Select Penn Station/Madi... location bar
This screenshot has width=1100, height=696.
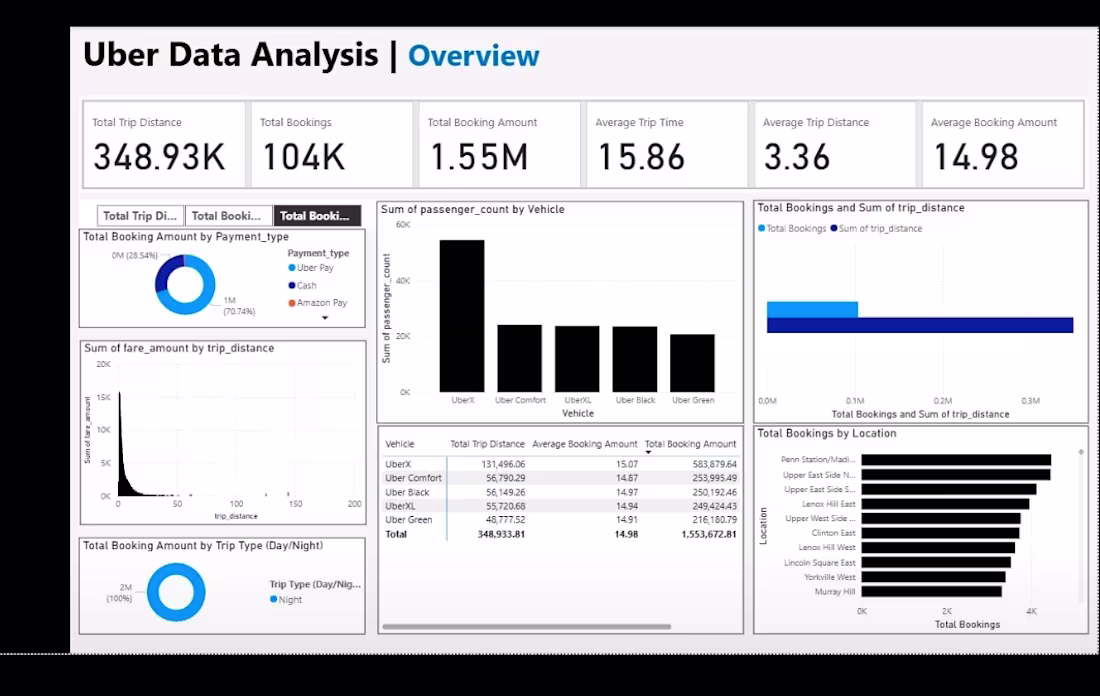click(956, 460)
